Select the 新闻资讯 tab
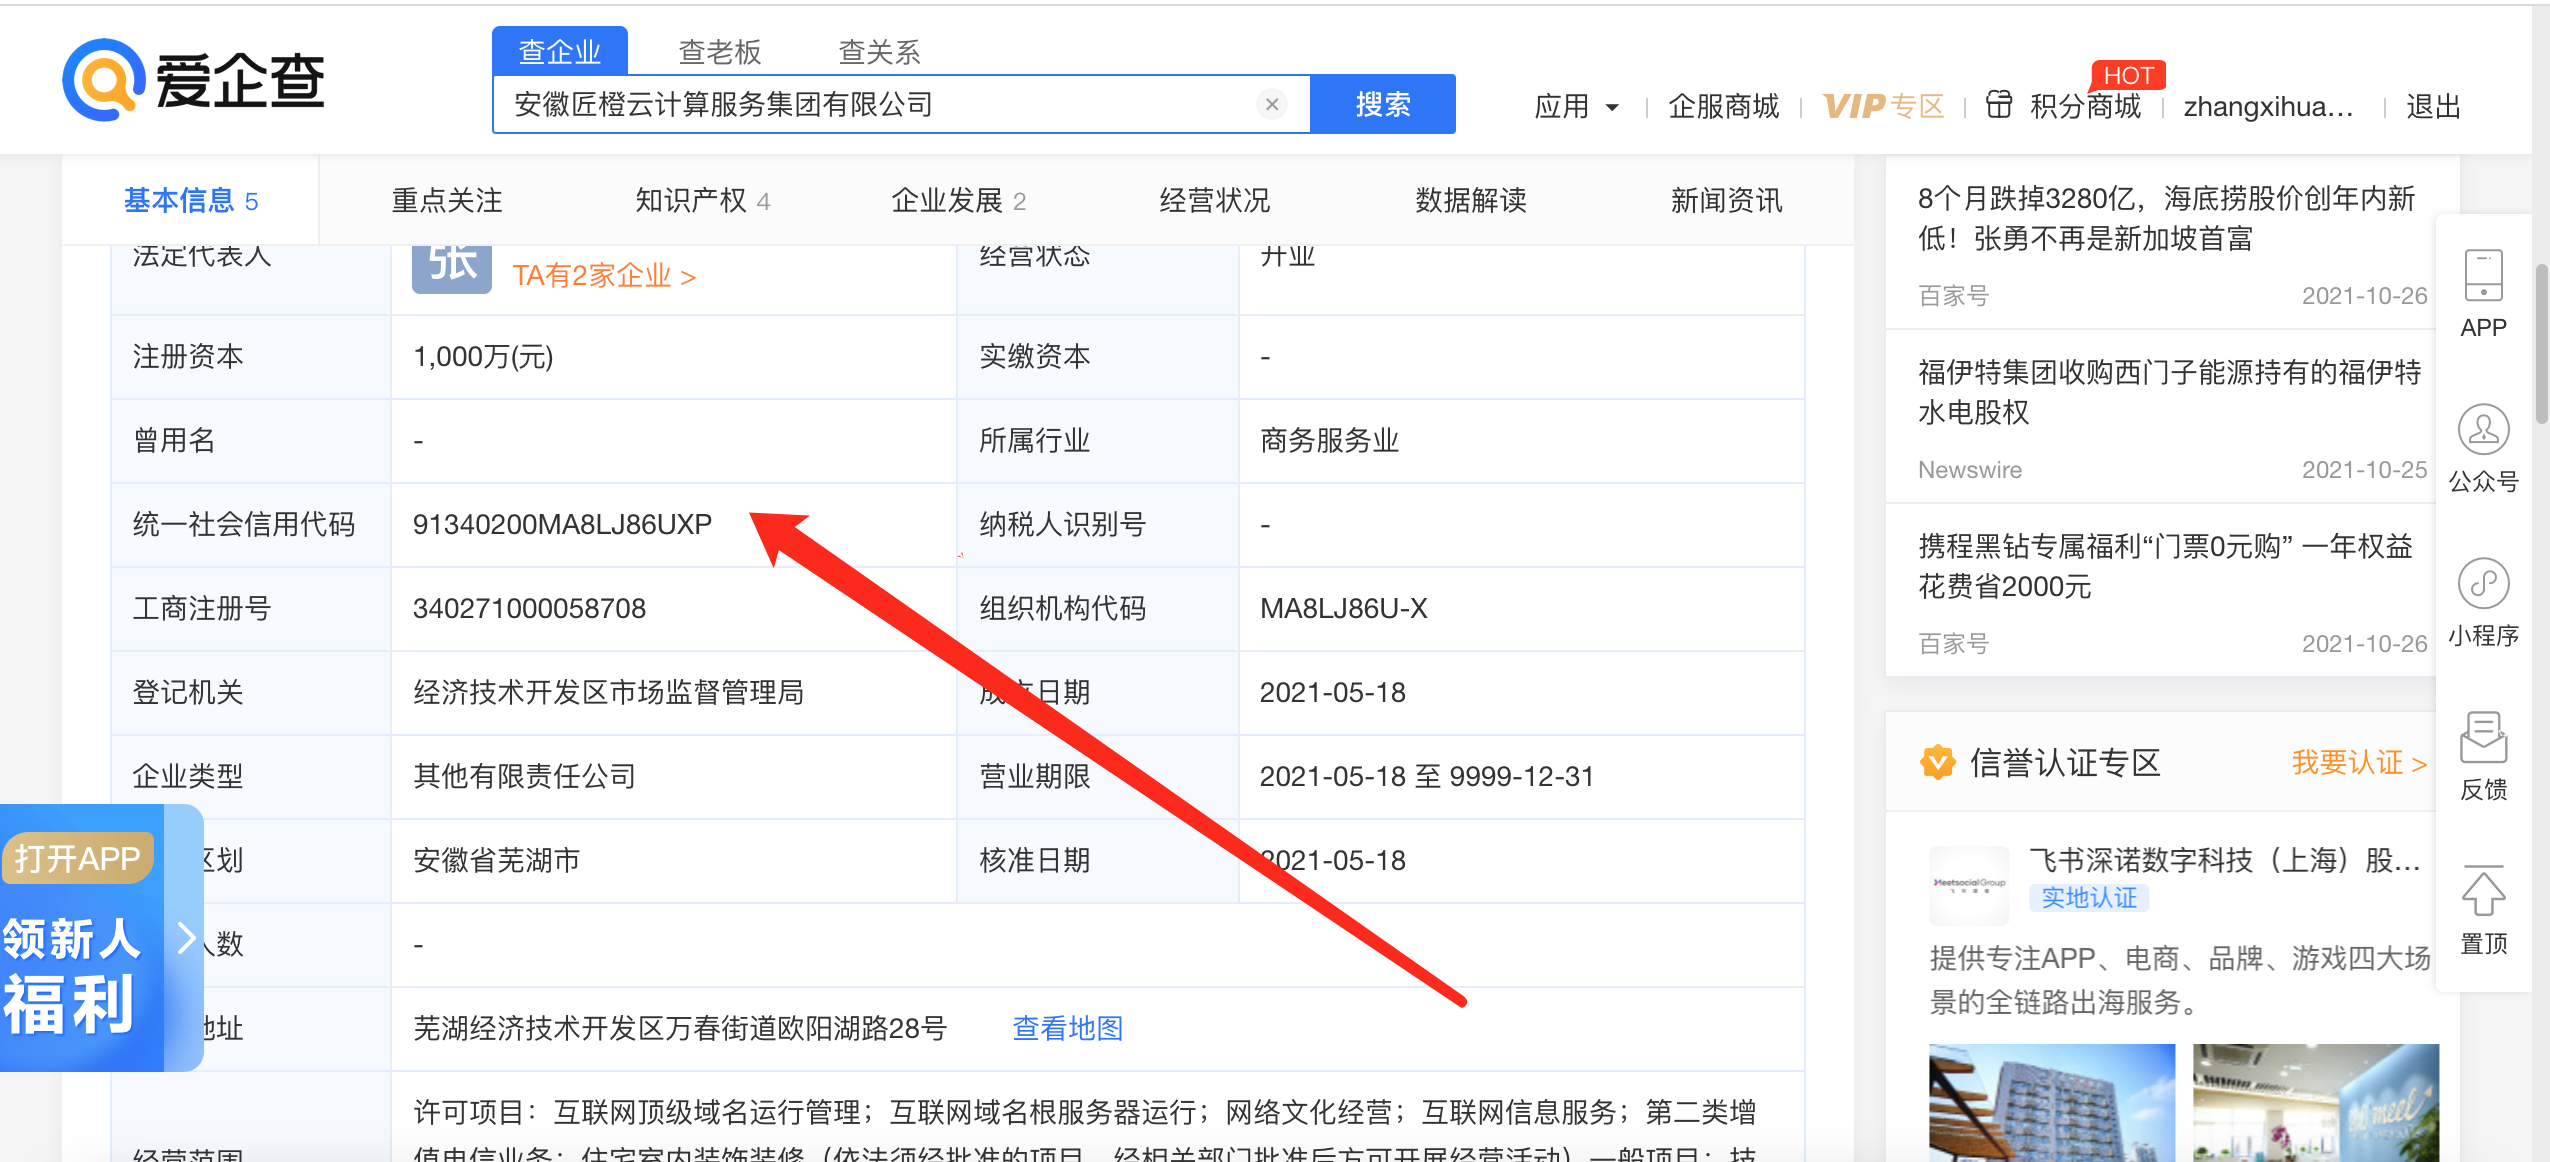 [x=1726, y=201]
